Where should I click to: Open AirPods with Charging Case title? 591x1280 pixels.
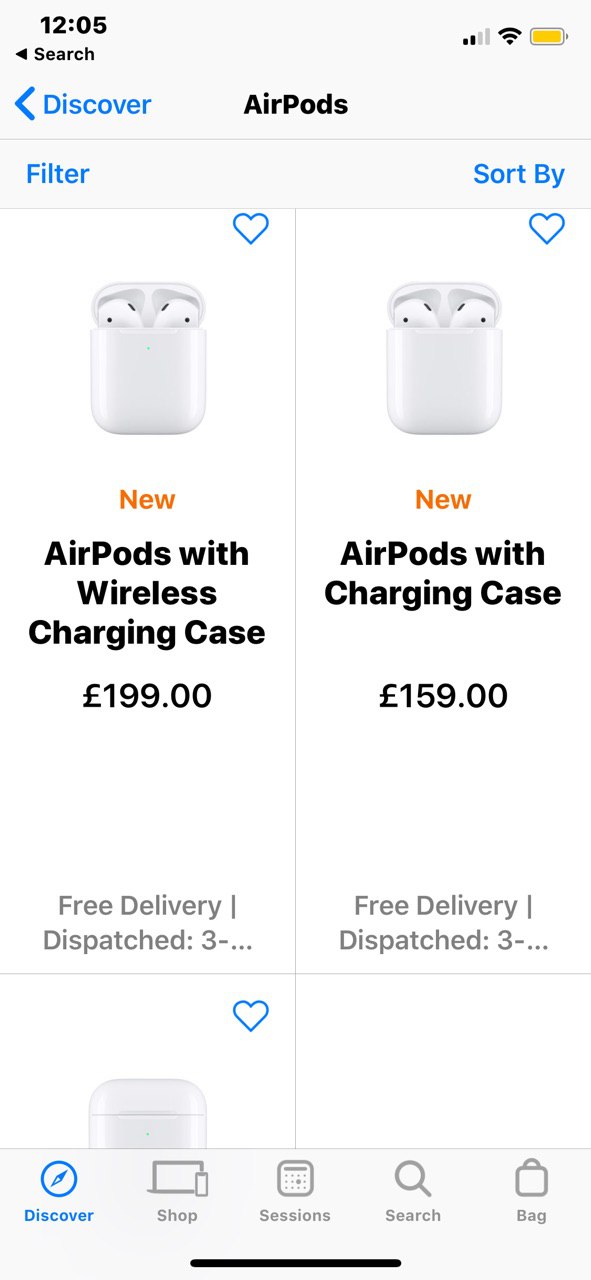[443, 573]
